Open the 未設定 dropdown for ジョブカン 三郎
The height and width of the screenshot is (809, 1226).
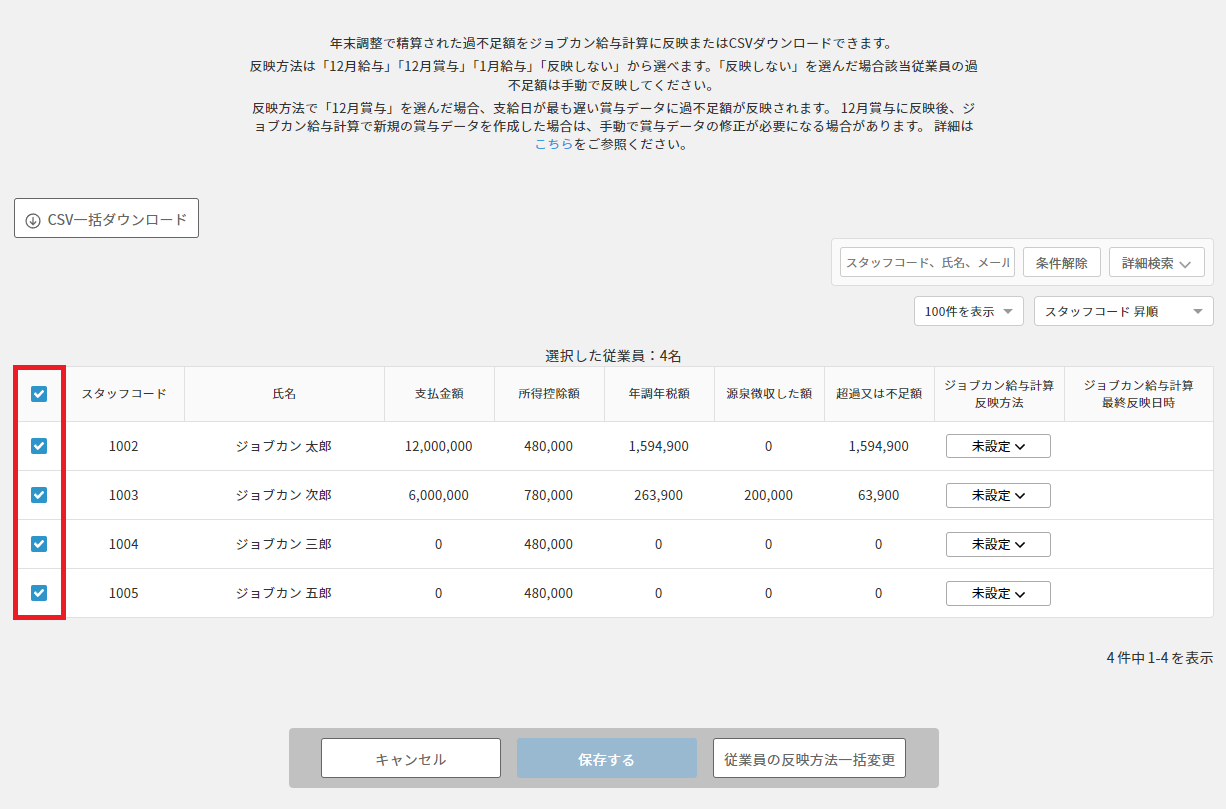(x=998, y=544)
